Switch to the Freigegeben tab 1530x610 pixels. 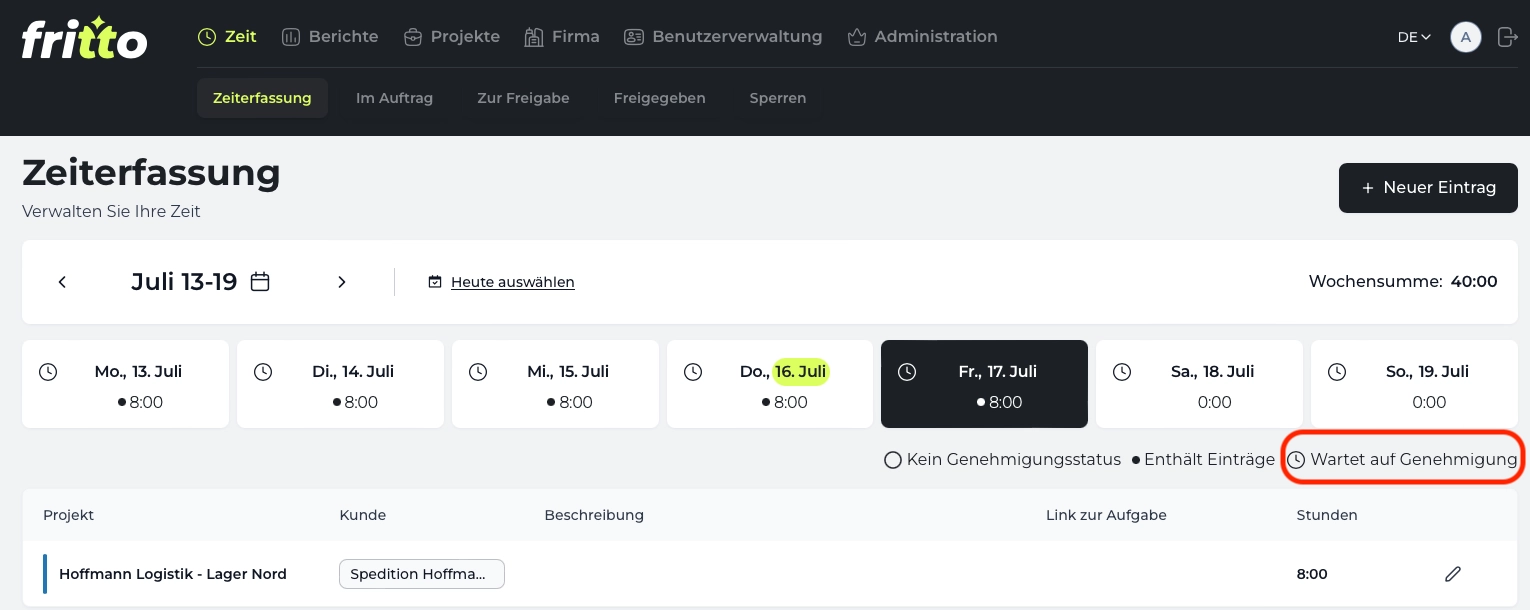tap(660, 98)
